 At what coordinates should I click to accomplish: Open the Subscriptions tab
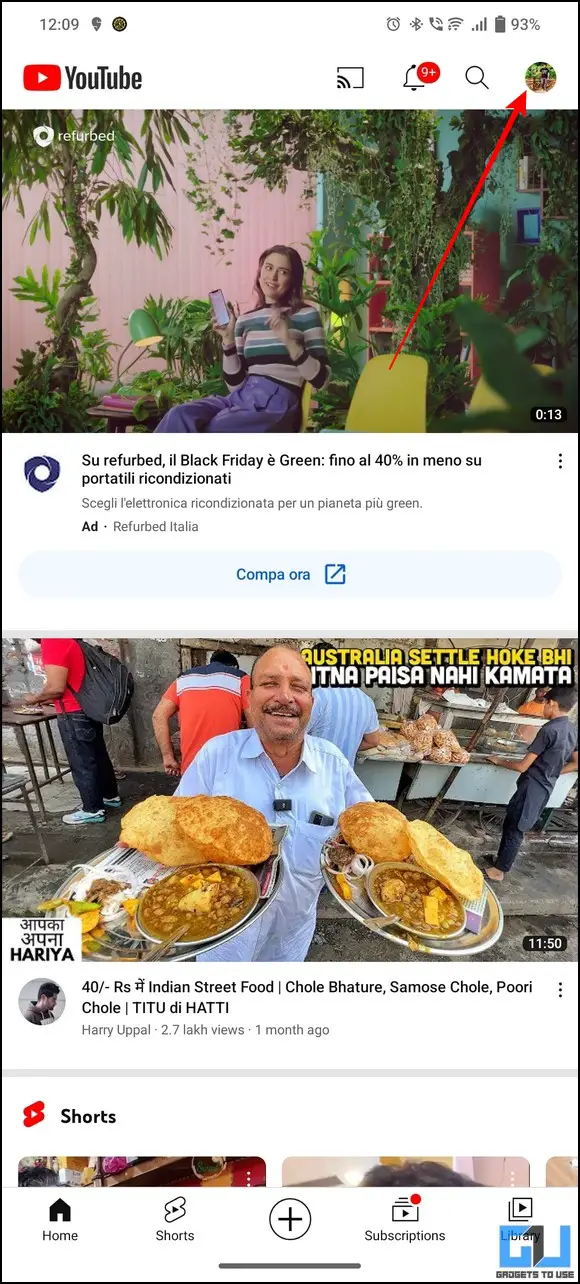(x=405, y=1220)
